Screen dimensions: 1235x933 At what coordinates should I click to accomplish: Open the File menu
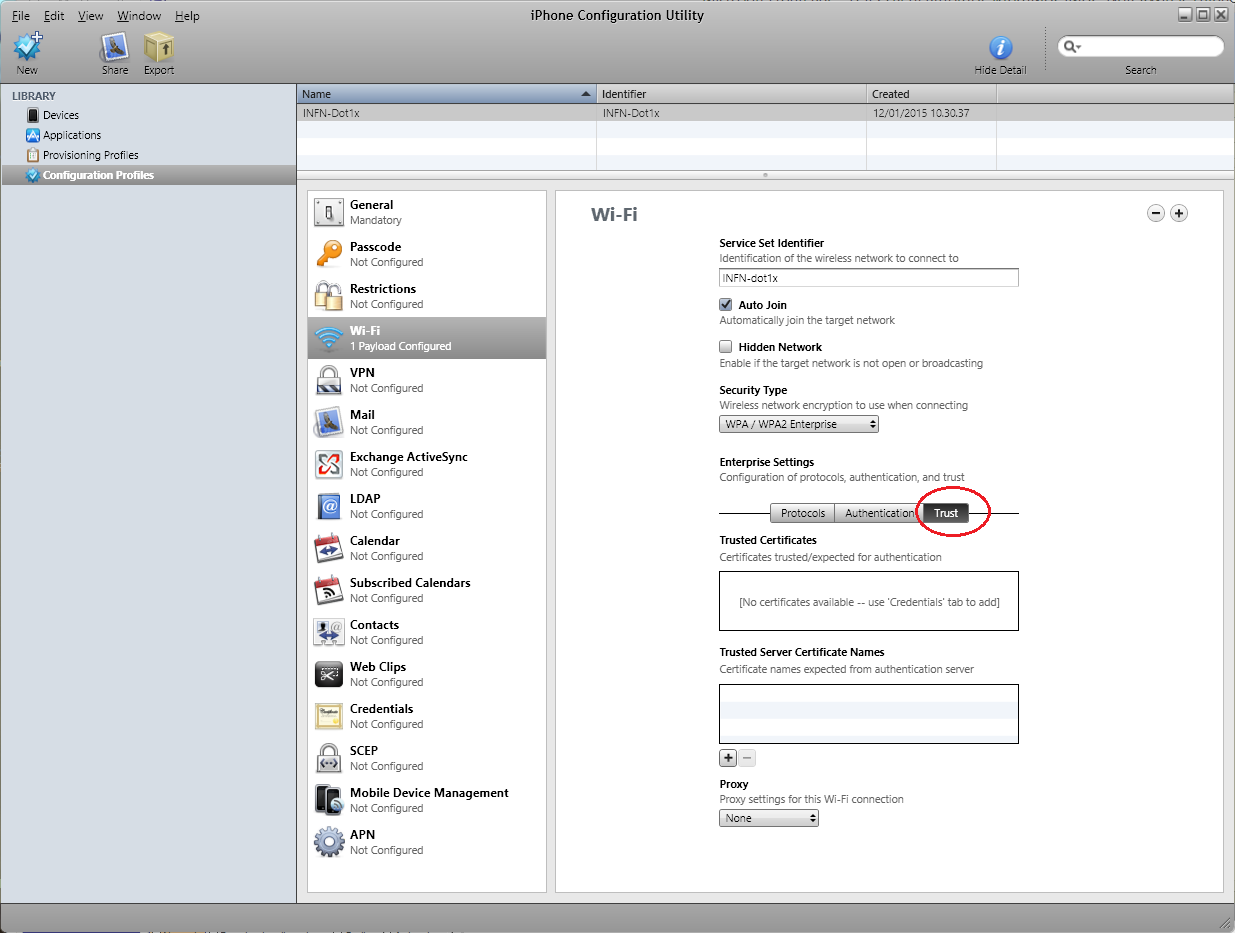pos(20,16)
